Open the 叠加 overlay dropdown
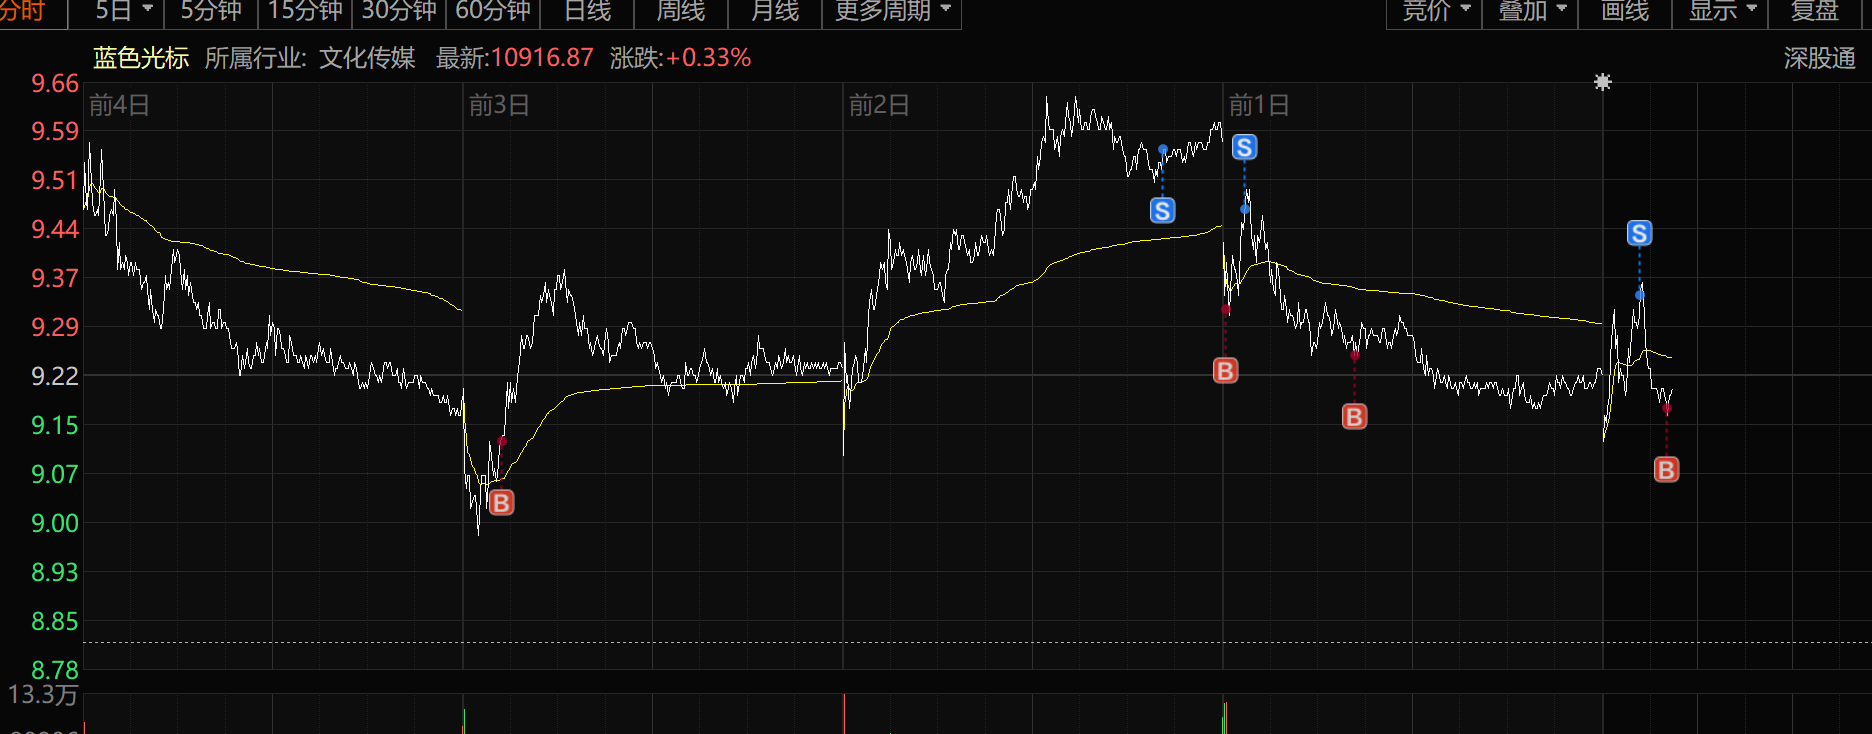 pos(1531,11)
